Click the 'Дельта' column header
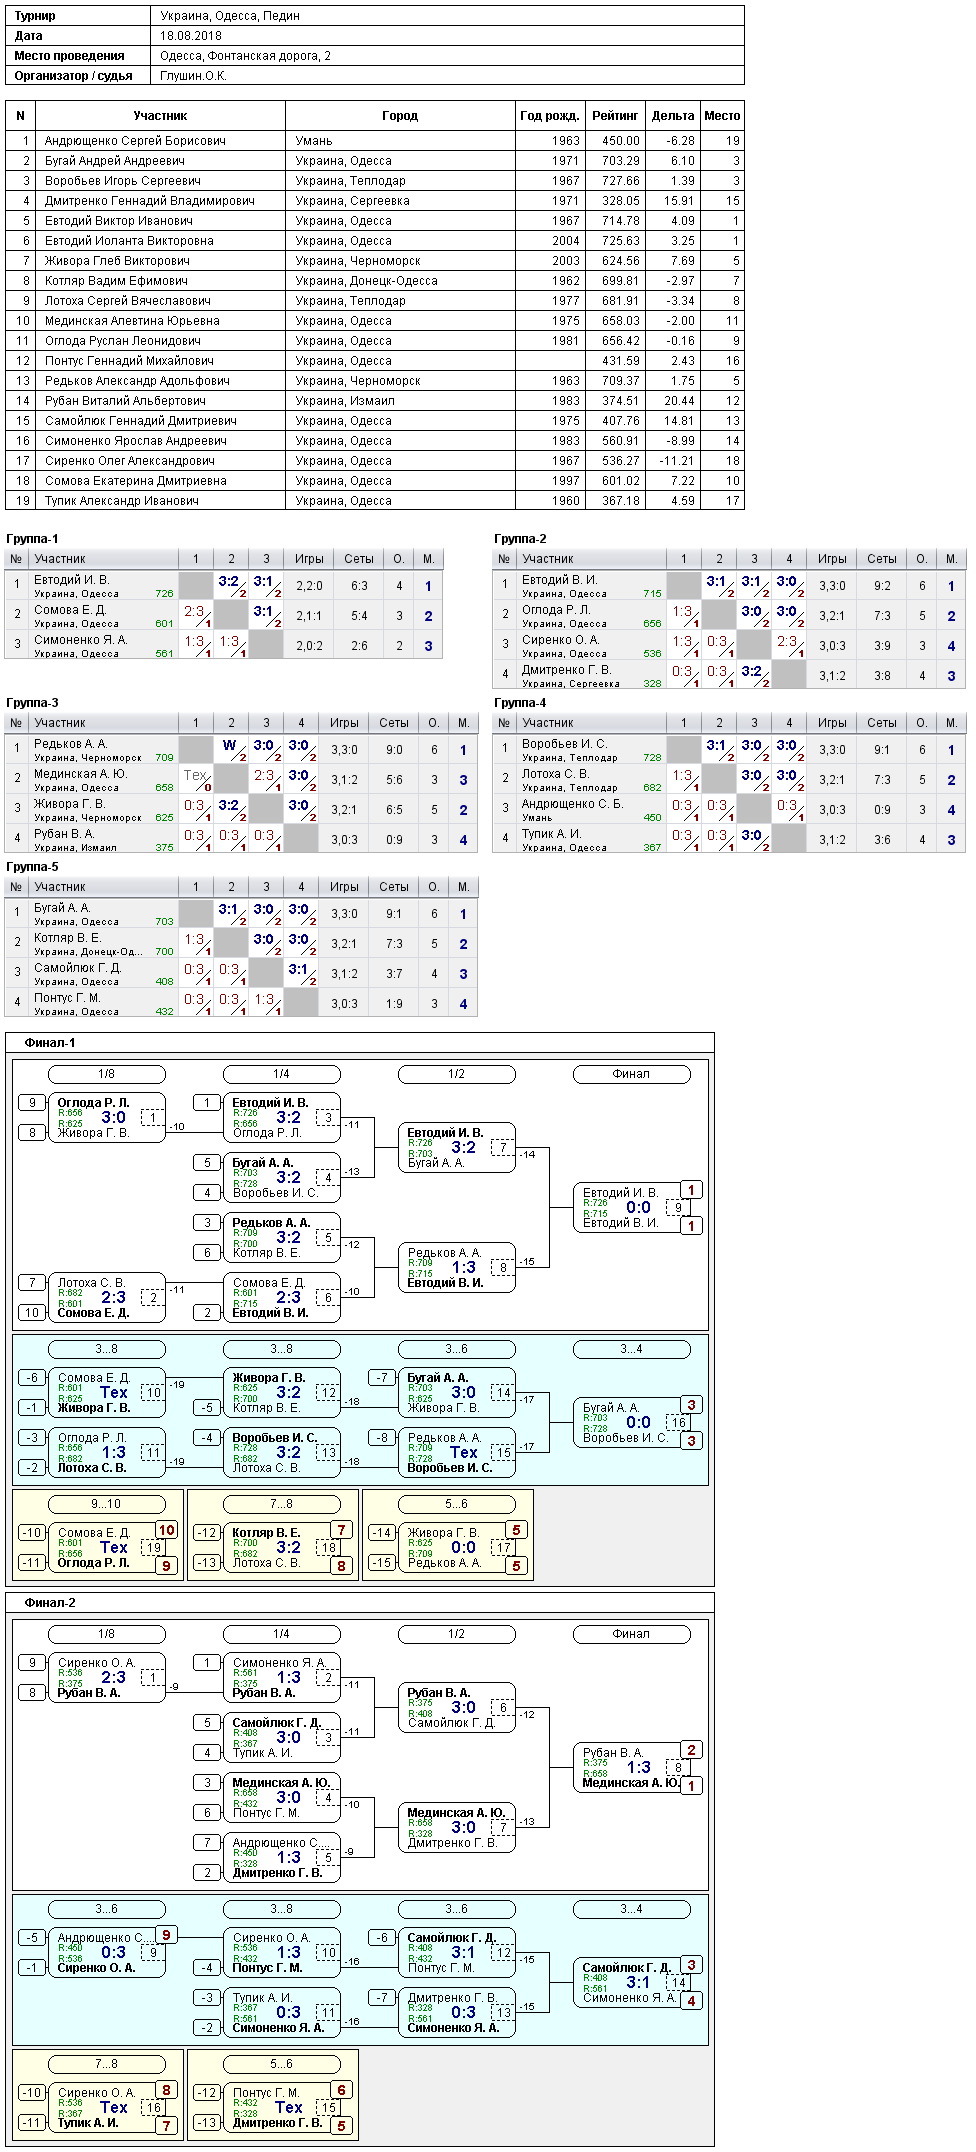The image size is (976, 2152). click(x=673, y=116)
